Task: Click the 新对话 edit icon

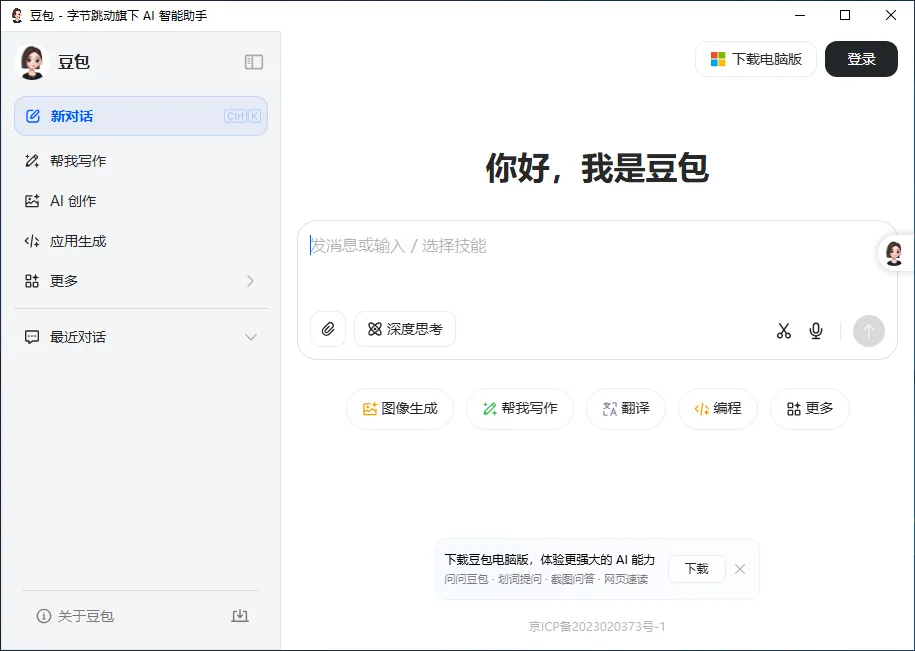Action: 33,116
